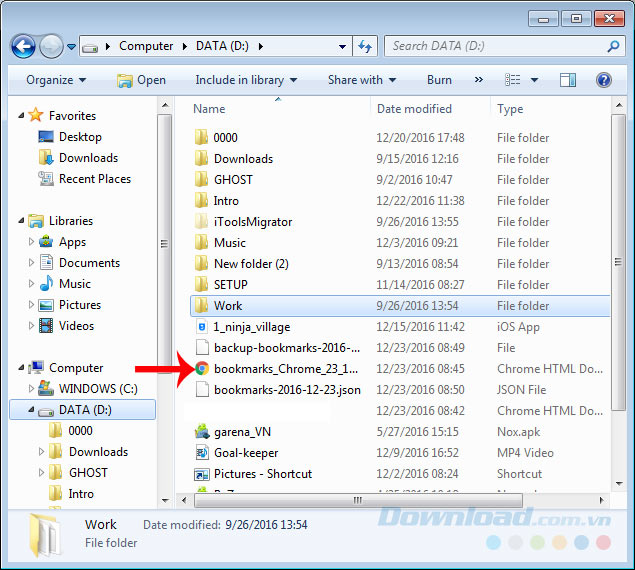Screen dimensions: 635x570
Task: Select the Work folder icon
Action: point(201,306)
